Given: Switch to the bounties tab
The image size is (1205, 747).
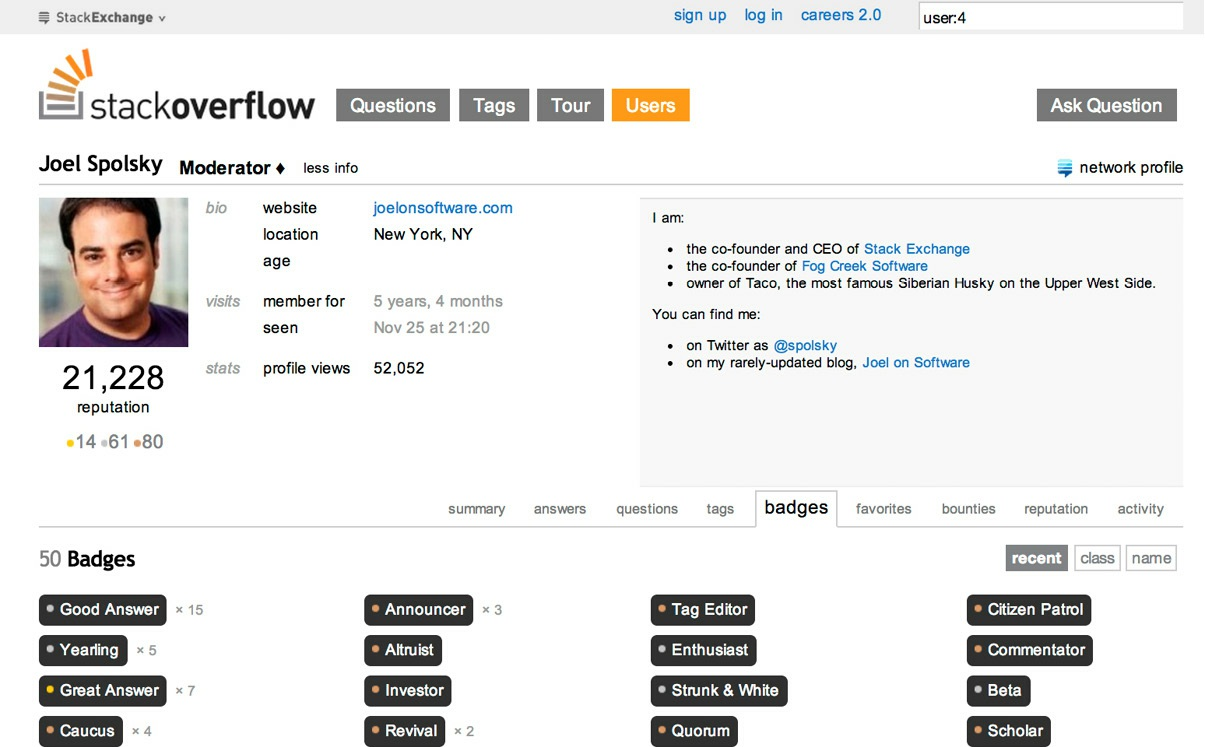Looking at the screenshot, I should pos(969,509).
